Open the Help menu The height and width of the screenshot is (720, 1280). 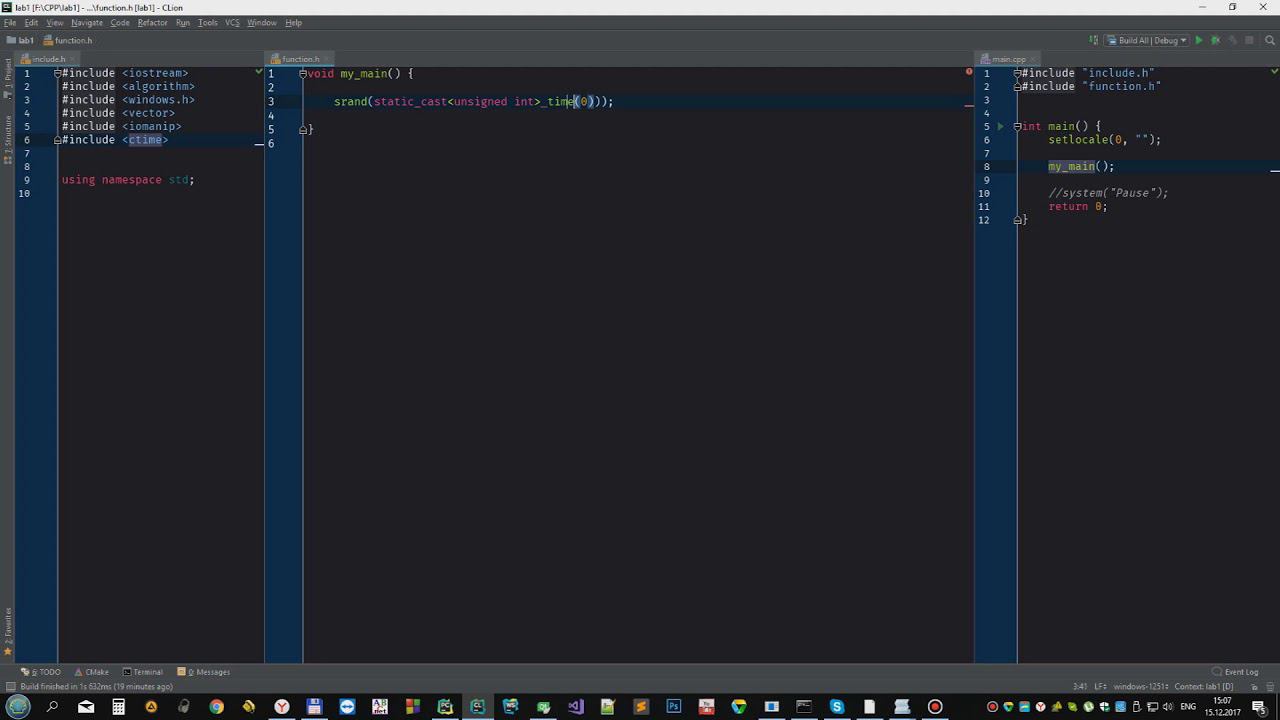click(x=293, y=22)
